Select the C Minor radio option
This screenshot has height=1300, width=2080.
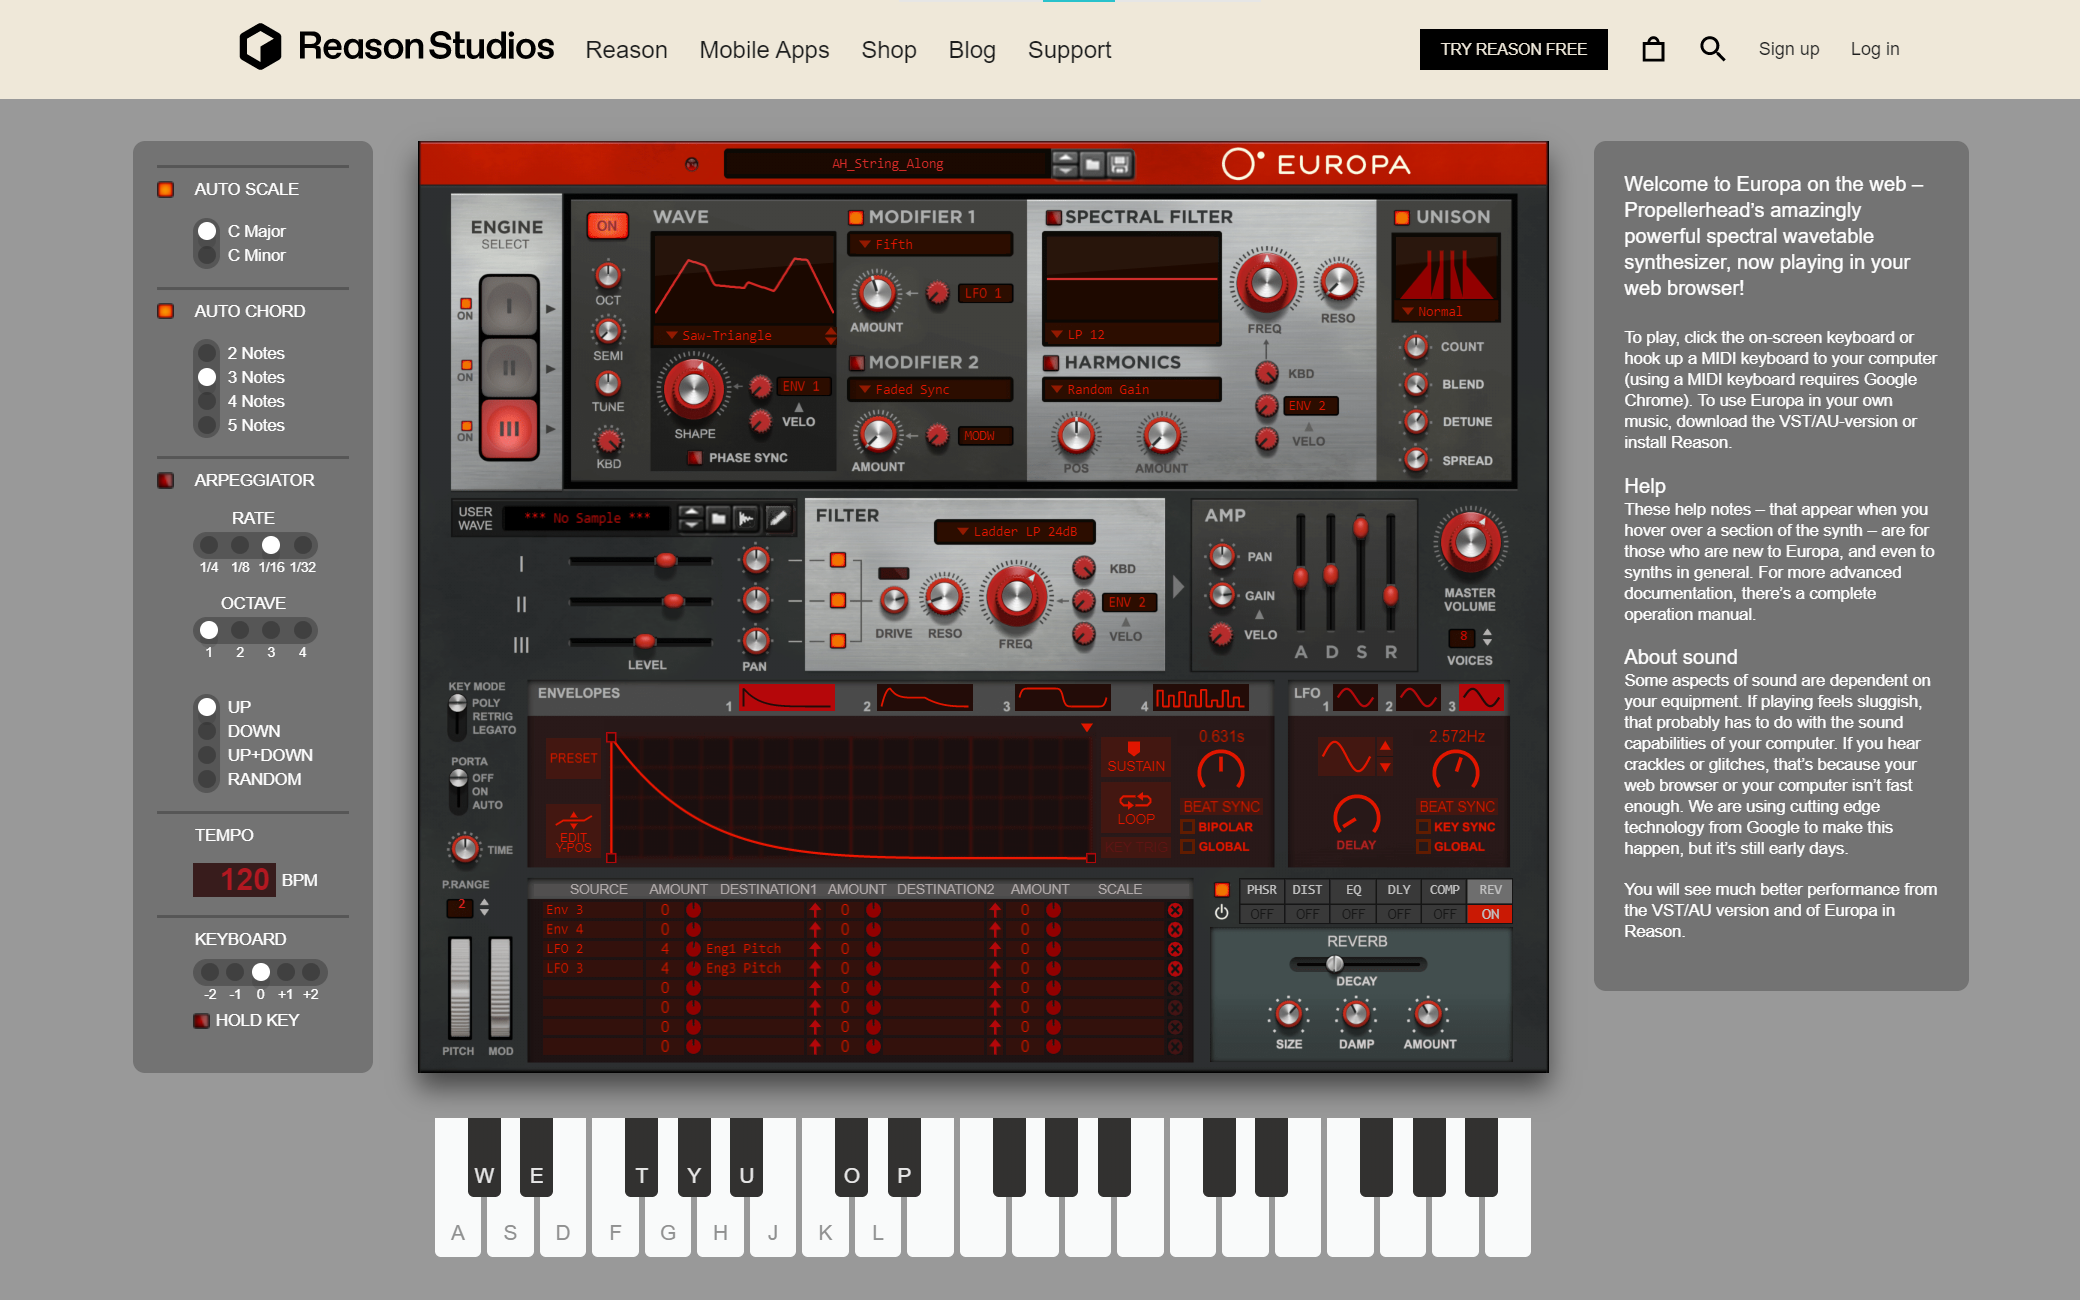(207, 255)
